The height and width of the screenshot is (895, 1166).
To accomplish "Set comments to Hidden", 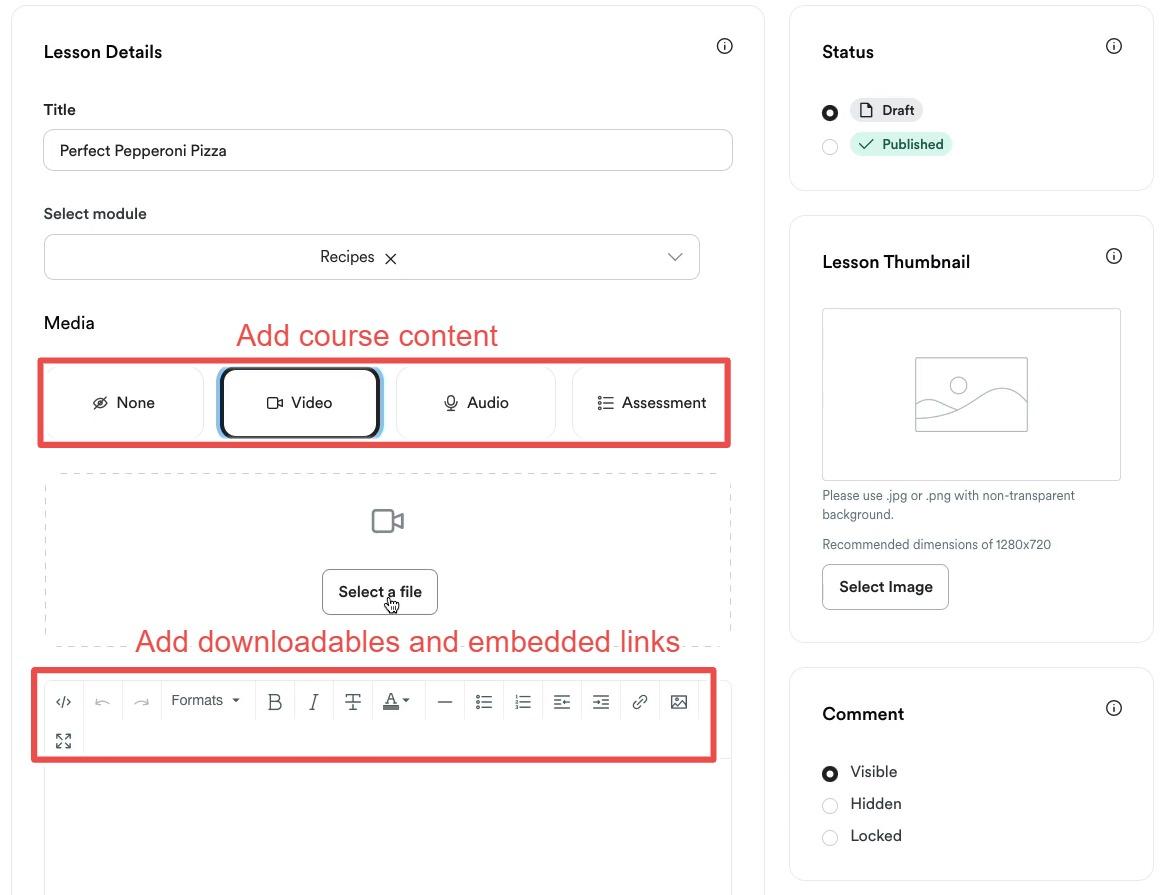I will tap(830, 805).
